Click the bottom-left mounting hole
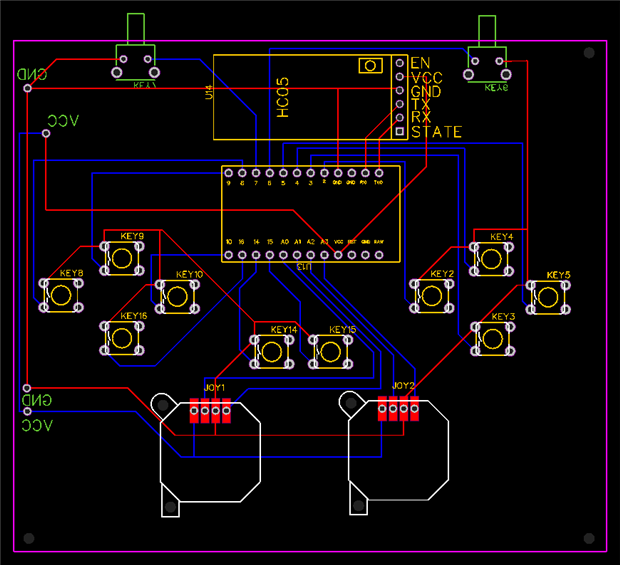Screen dimensions: 620x565 29,538
